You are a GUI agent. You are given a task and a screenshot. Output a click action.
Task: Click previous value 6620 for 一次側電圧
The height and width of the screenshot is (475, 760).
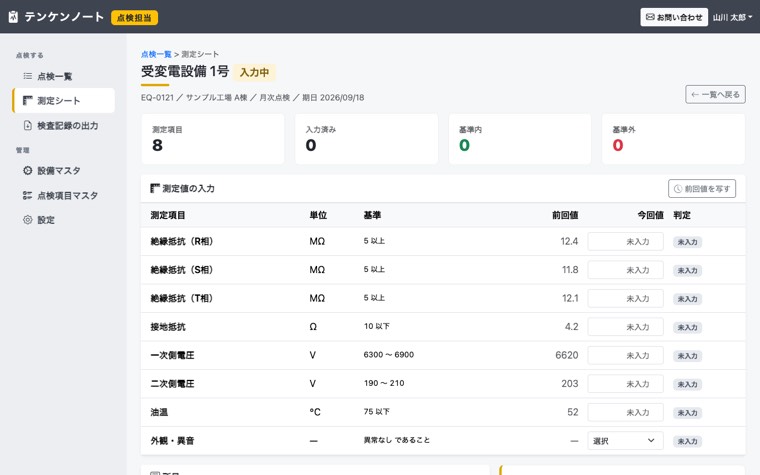pyautogui.click(x=567, y=355)
